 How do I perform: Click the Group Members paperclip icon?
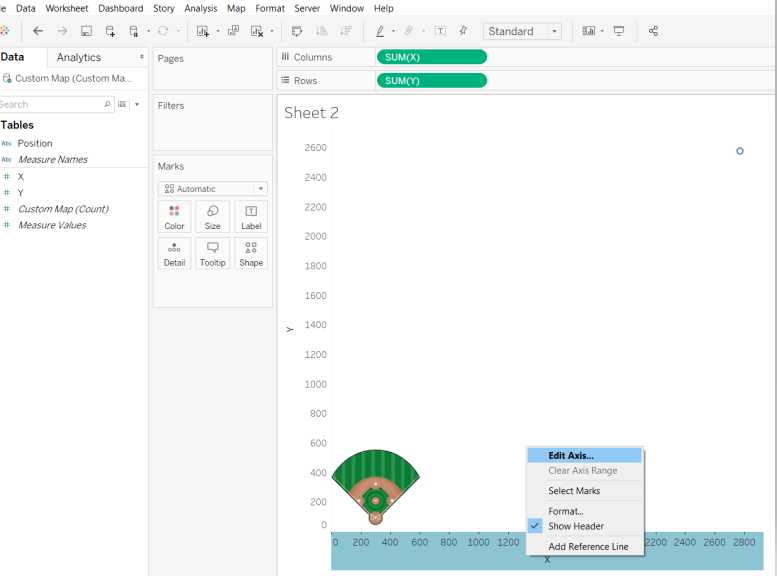click(x=409, y=31)
